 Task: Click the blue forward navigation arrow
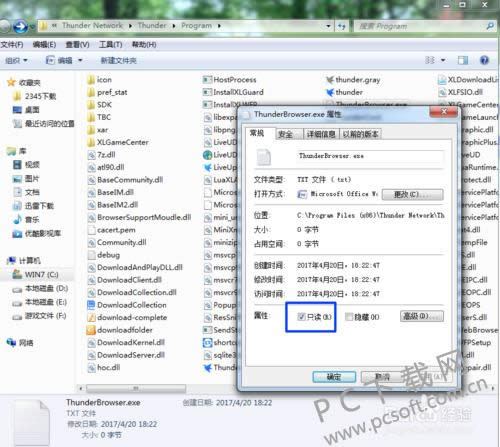(x=21, y=26)
